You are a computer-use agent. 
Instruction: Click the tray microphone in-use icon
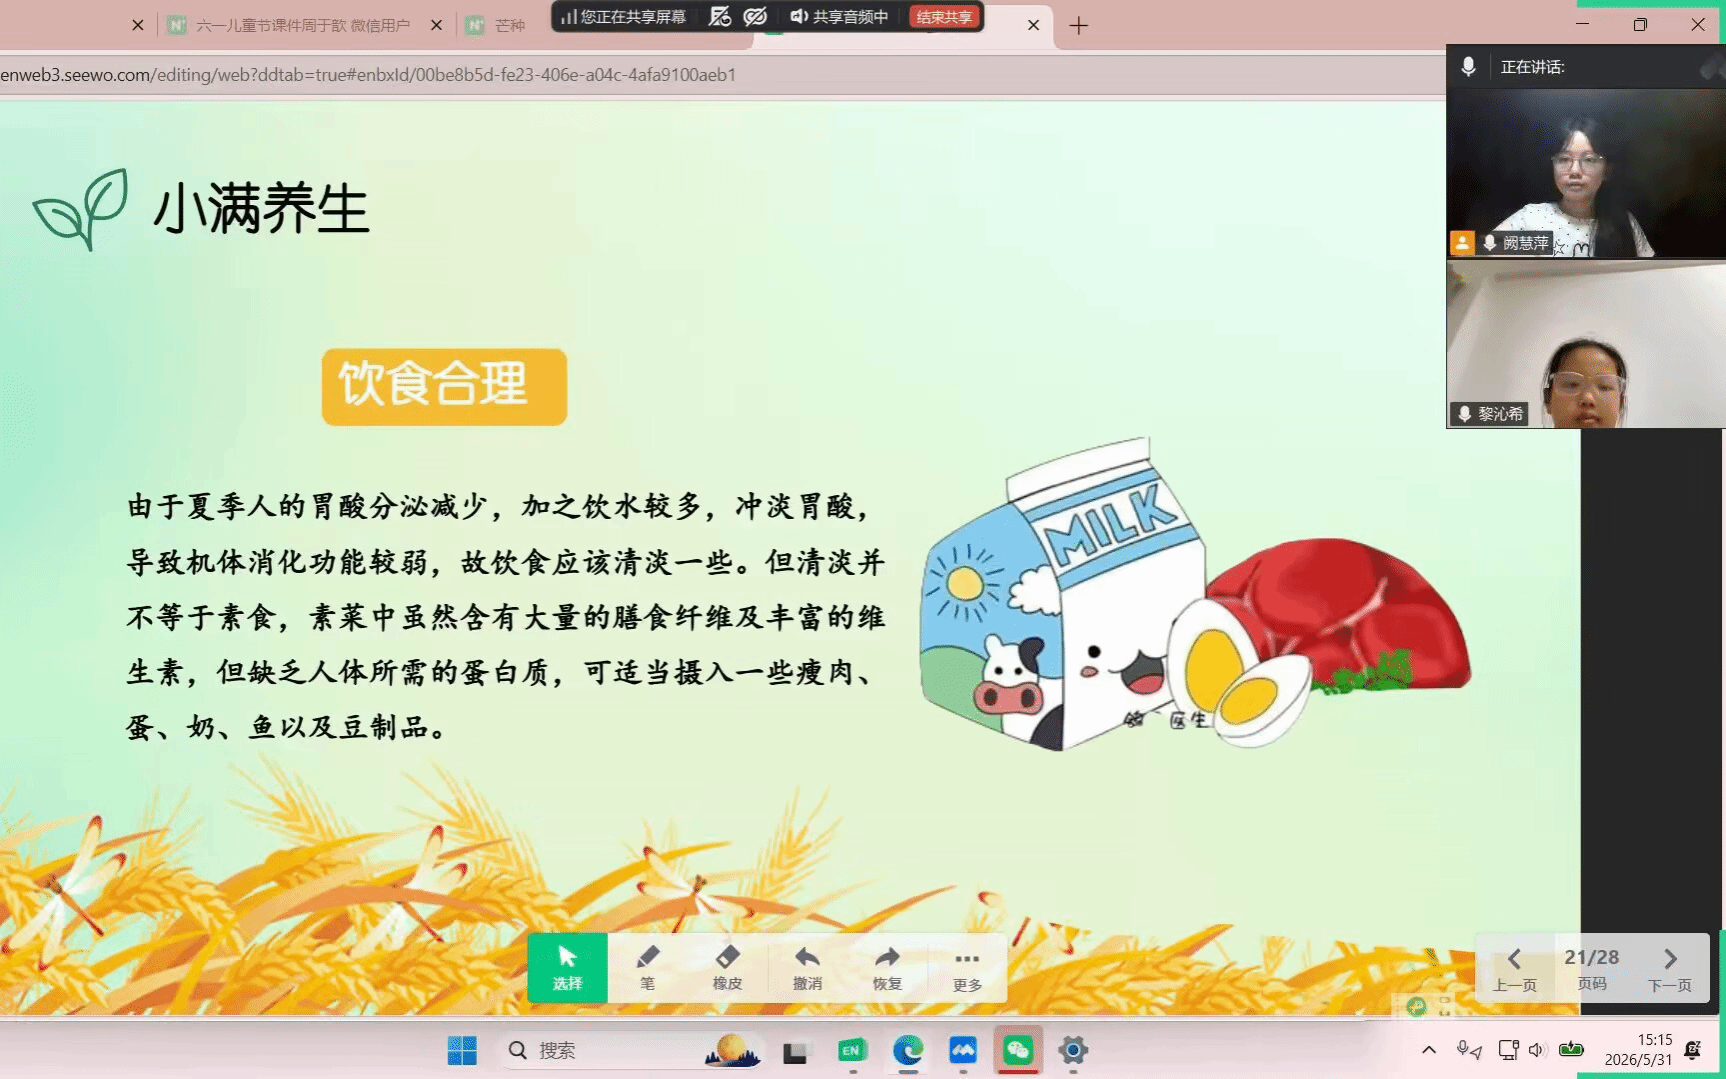[1469, 1050]
